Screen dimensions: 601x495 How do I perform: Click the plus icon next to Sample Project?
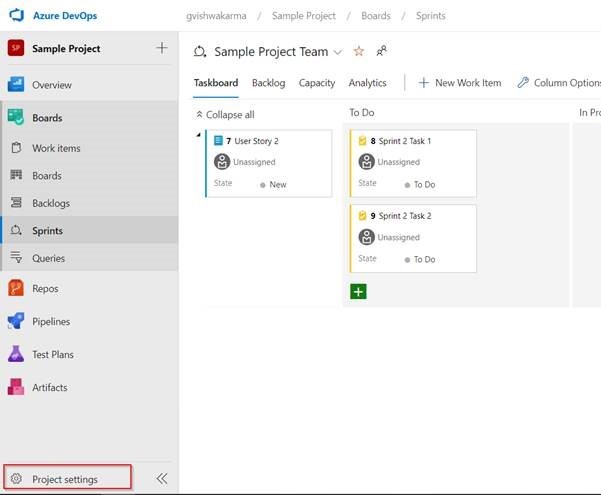click(x=162, y=48)
